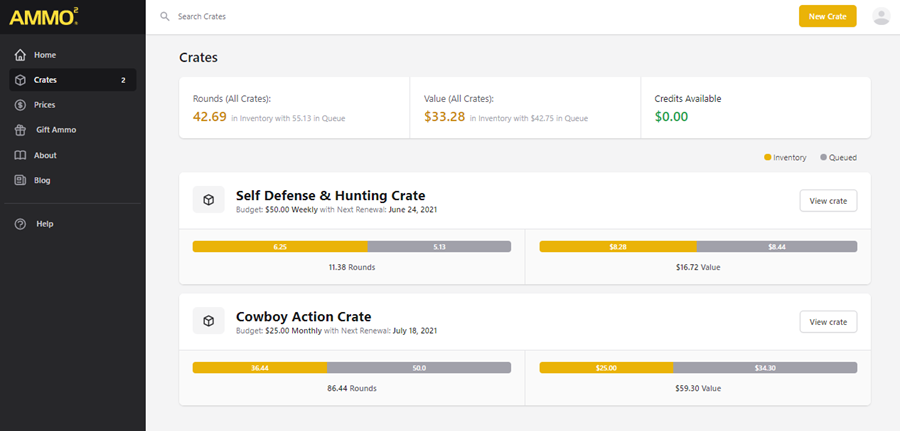Screen dimensions: 900x431
Task: Click the $8.44 queued value bar
Action: pos(776,246)
